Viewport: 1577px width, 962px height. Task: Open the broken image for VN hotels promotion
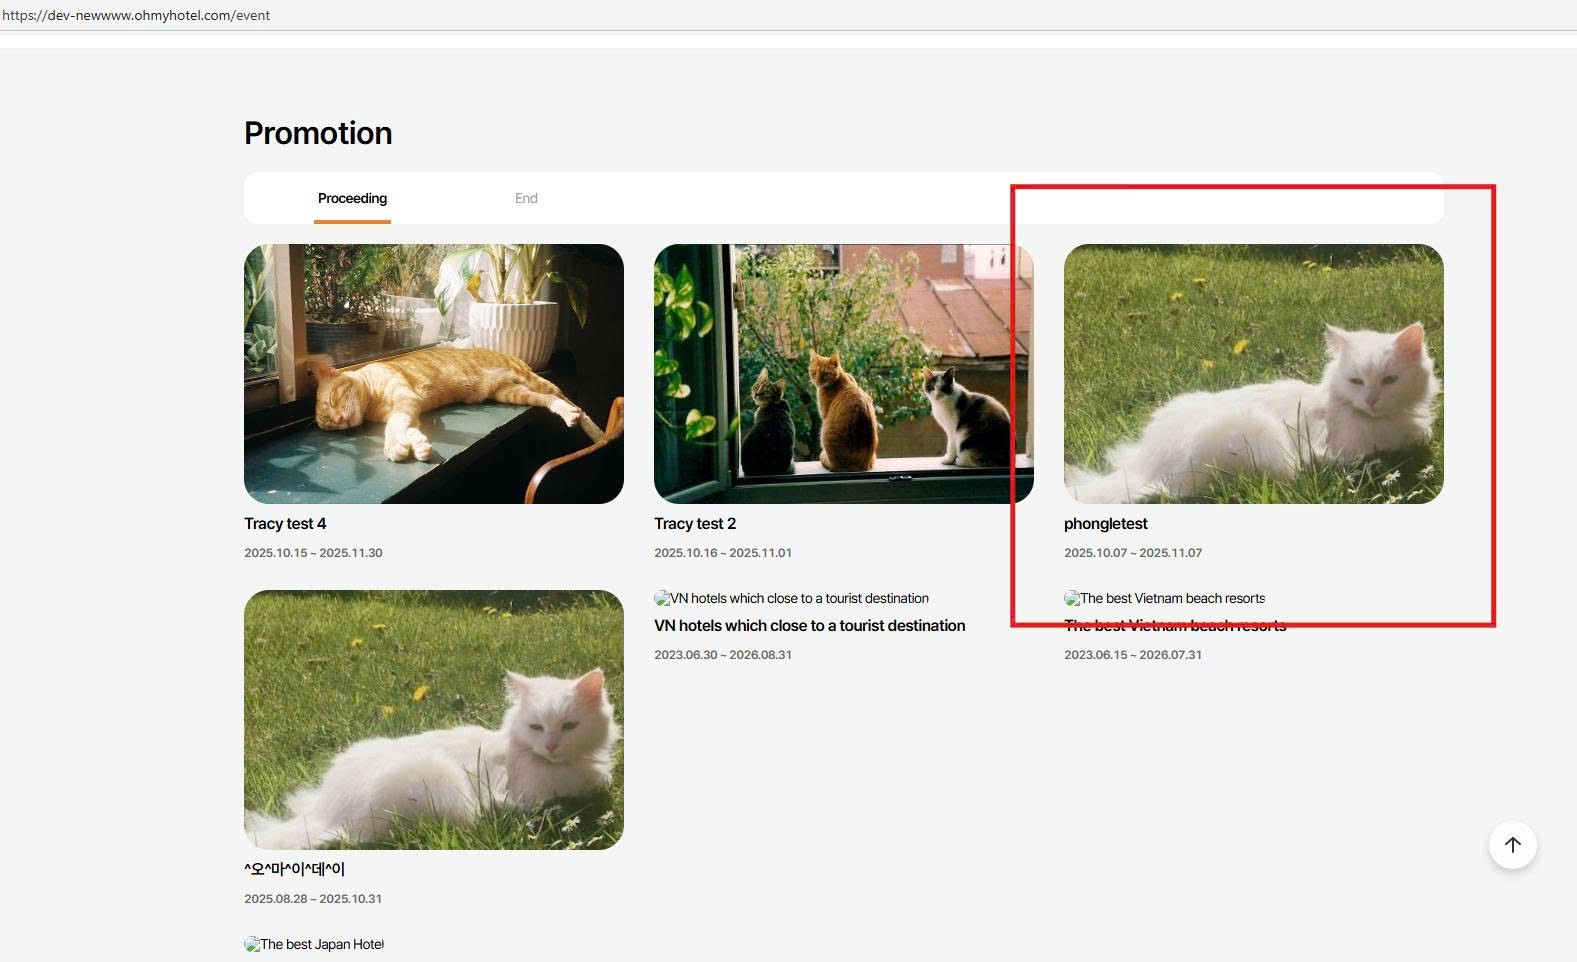(x=792, y=598)
